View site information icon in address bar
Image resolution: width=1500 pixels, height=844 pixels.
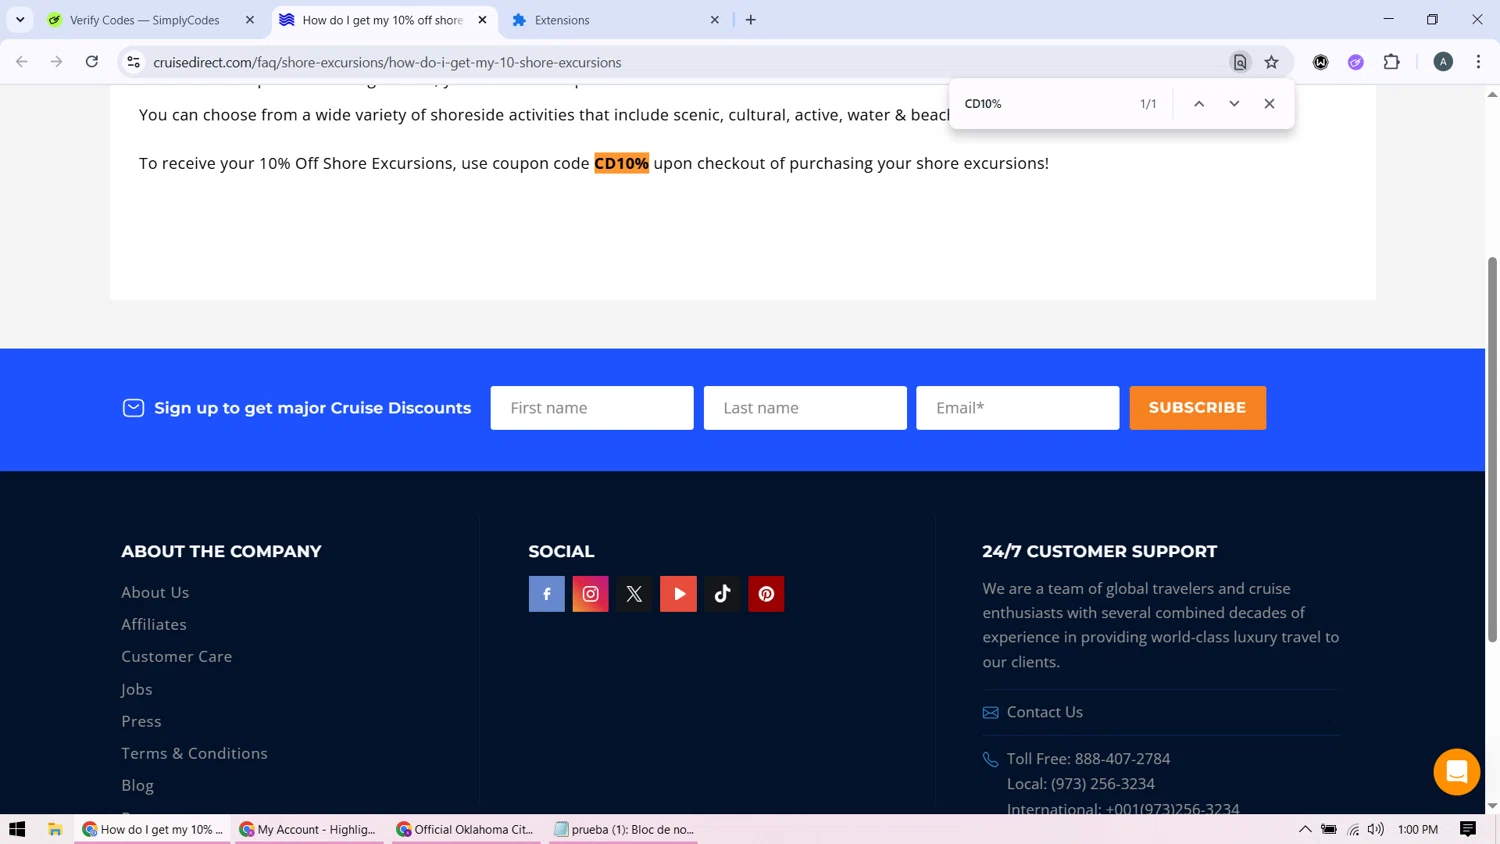(133, 62)
